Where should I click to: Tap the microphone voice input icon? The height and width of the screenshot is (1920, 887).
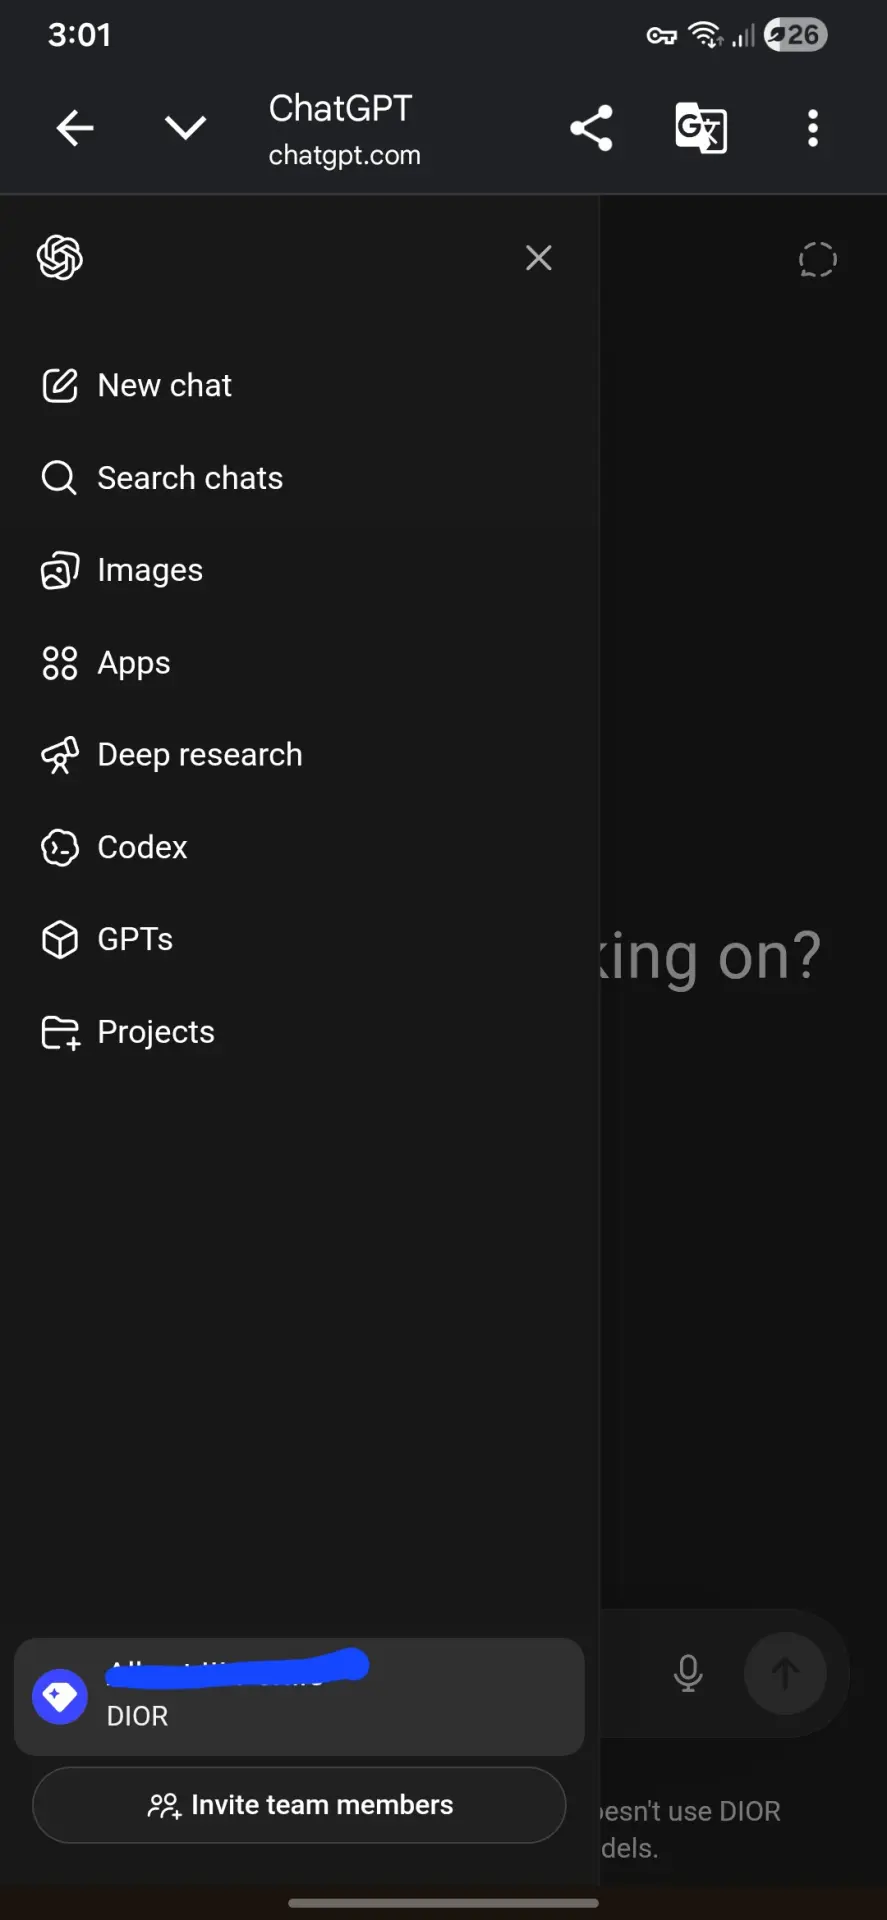click(688, 1673)
